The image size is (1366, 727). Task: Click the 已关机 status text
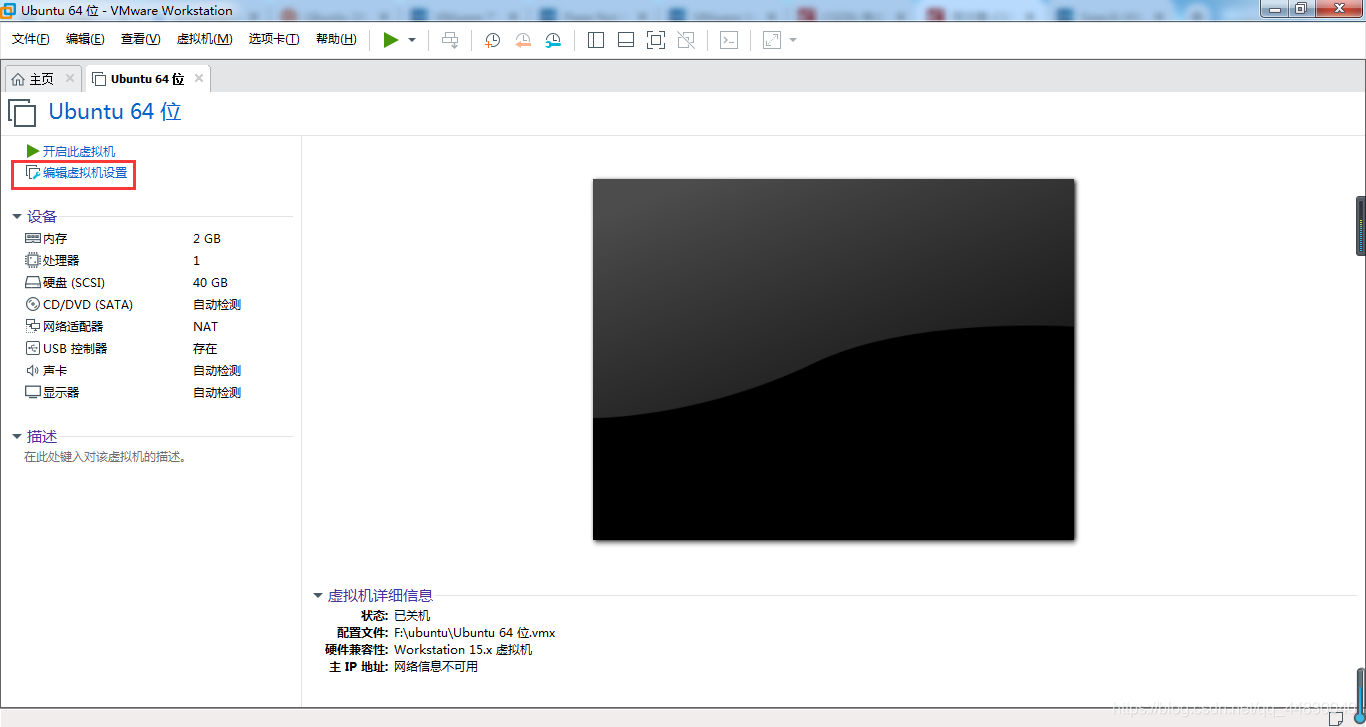[412, 616]
